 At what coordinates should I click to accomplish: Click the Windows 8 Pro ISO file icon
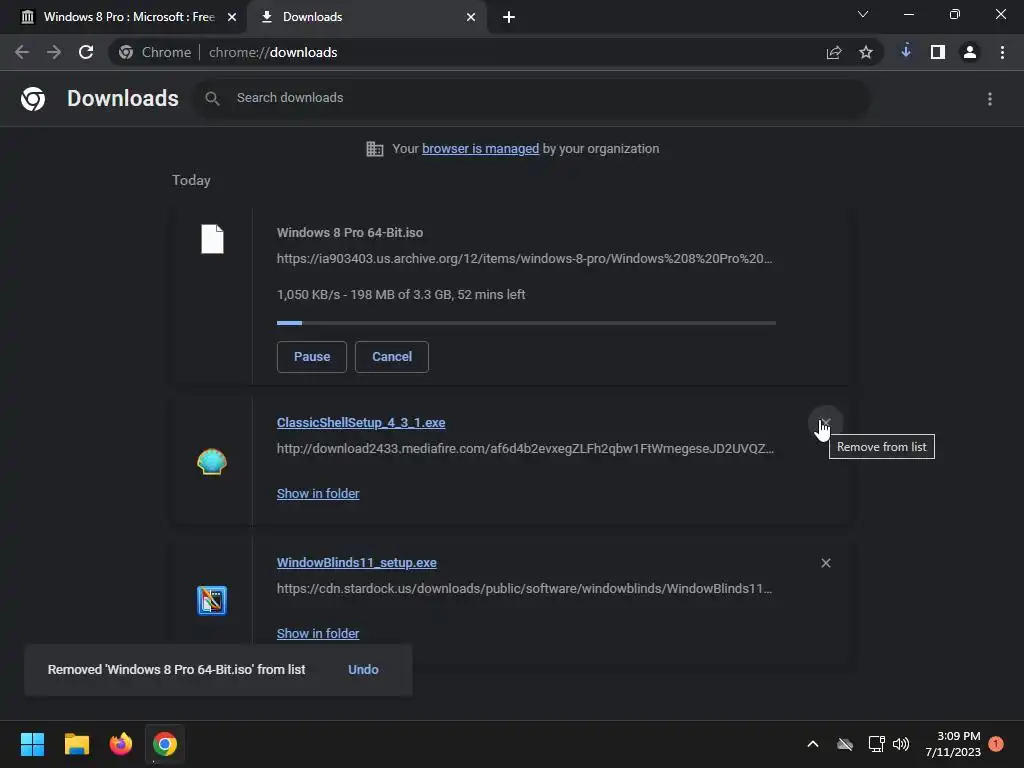(212, 239)
